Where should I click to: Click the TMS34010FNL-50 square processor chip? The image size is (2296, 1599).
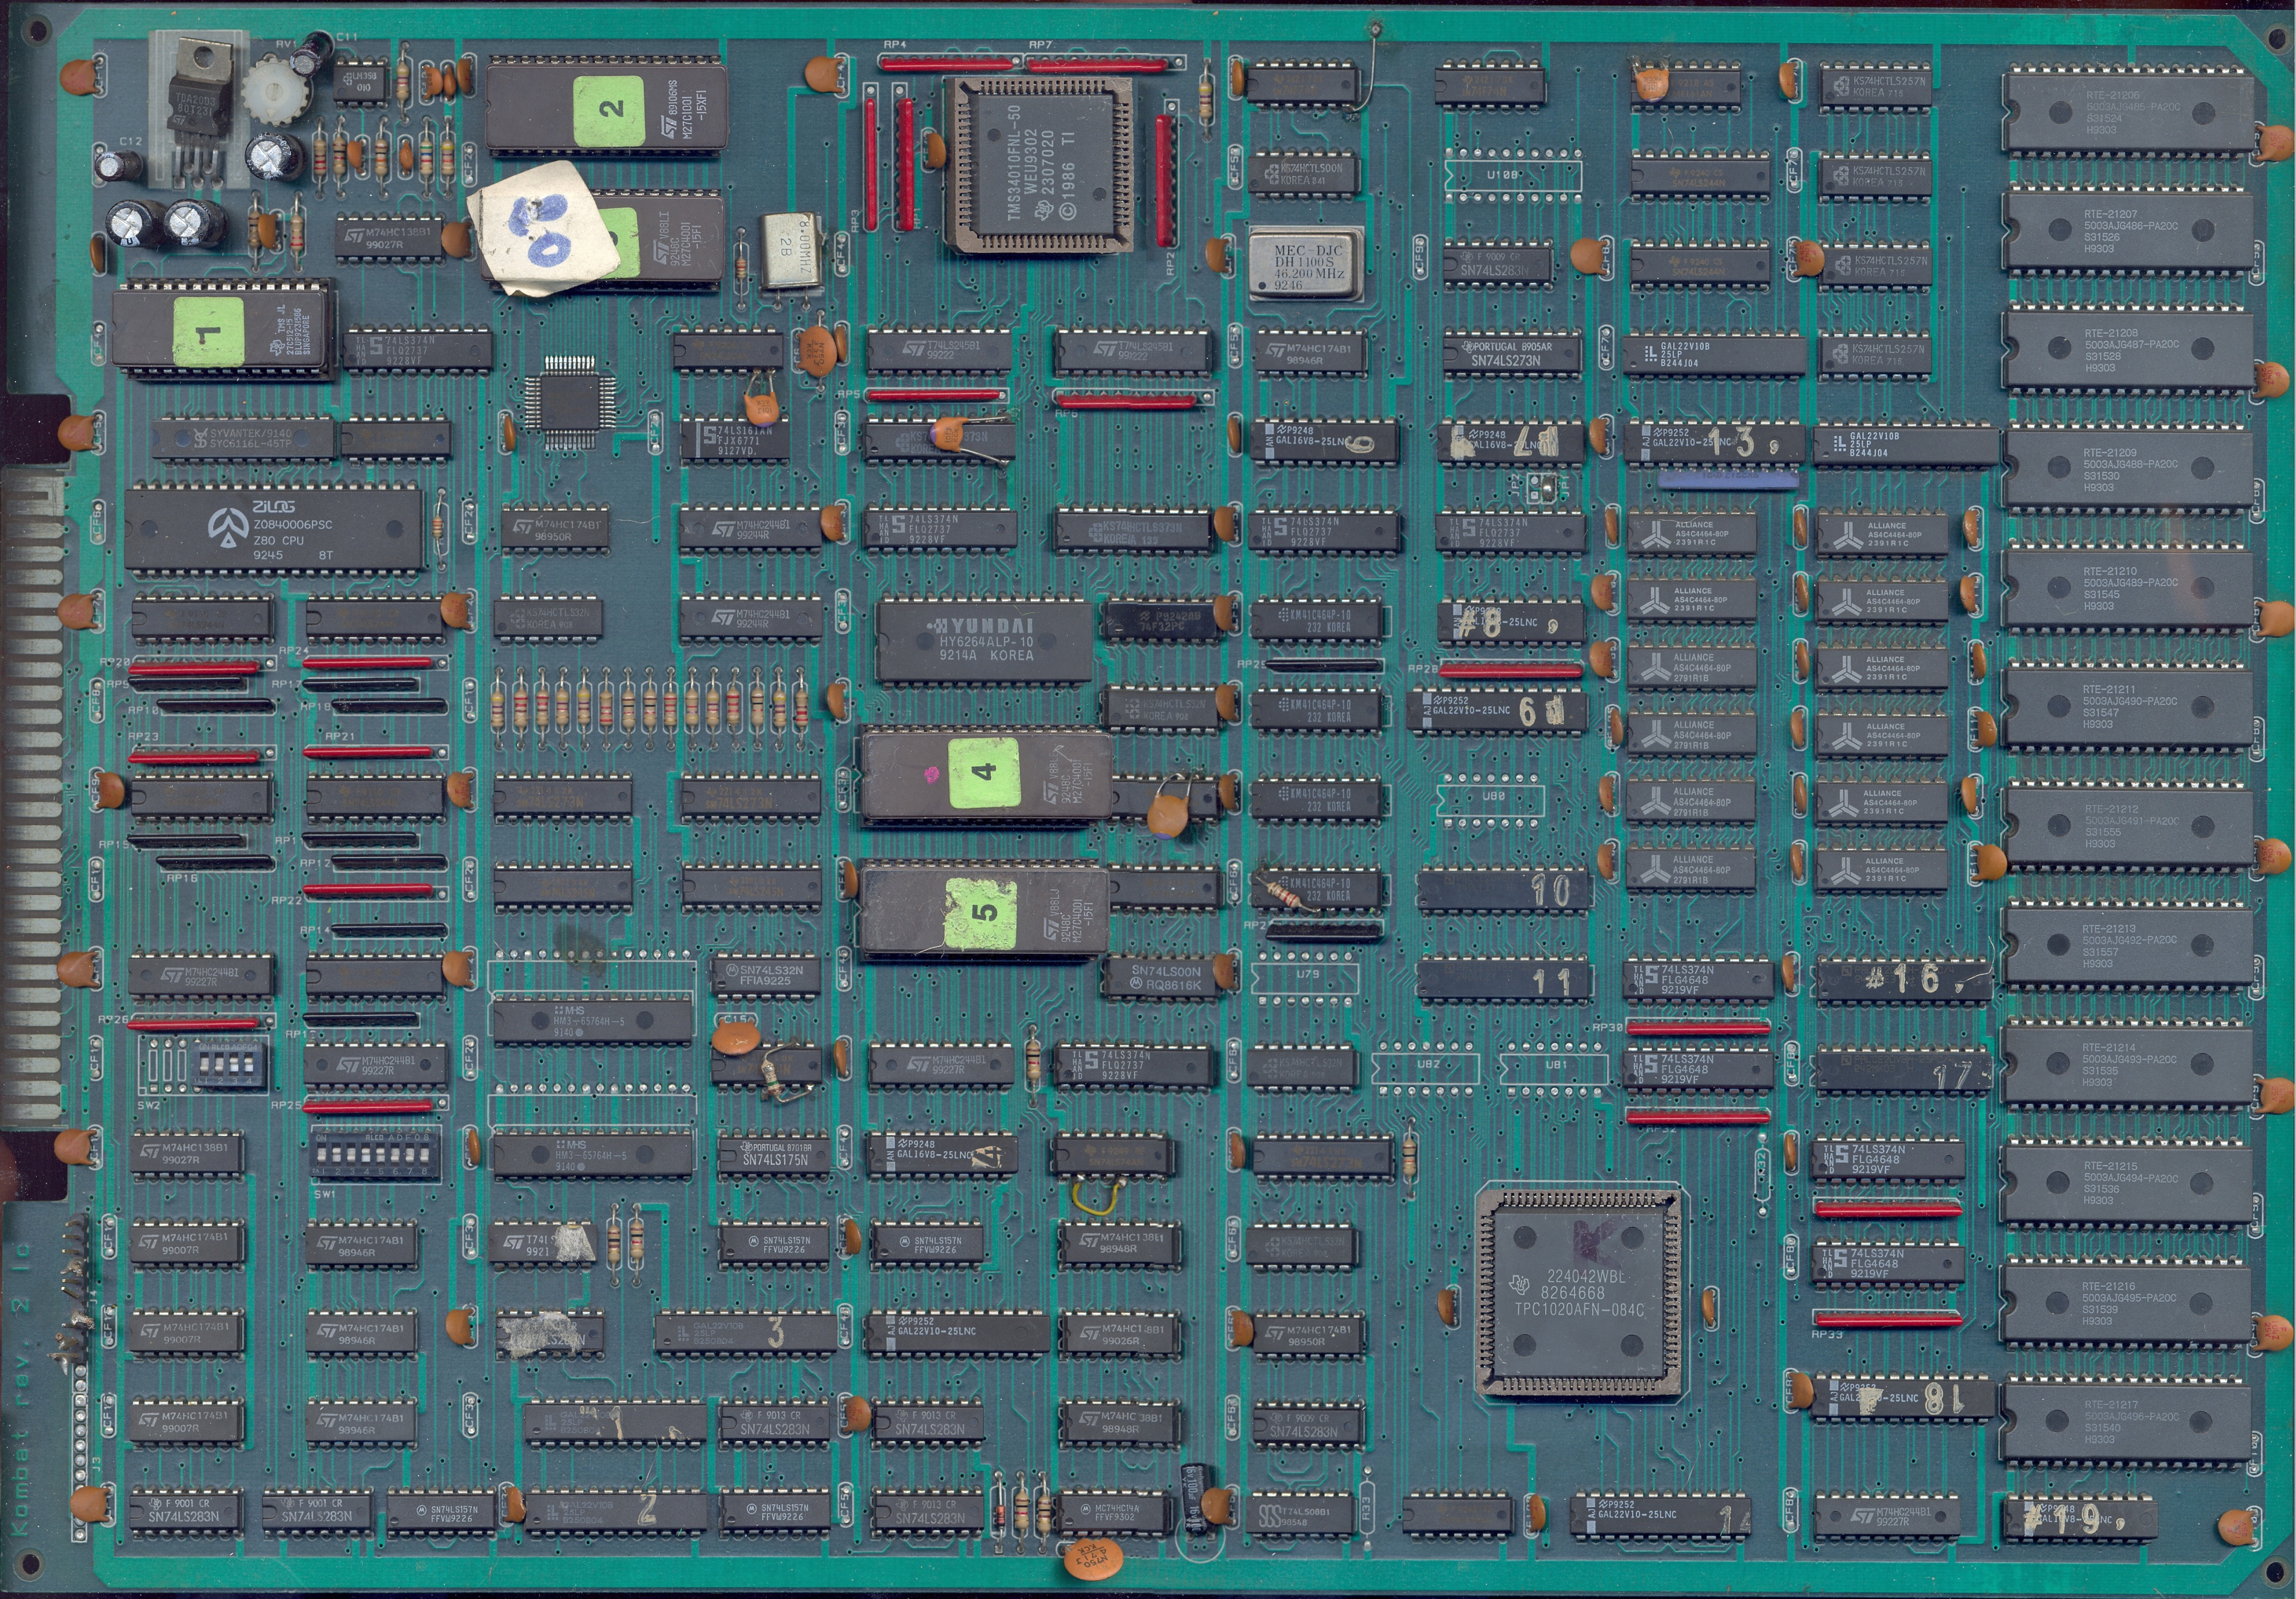(1039, 164)
